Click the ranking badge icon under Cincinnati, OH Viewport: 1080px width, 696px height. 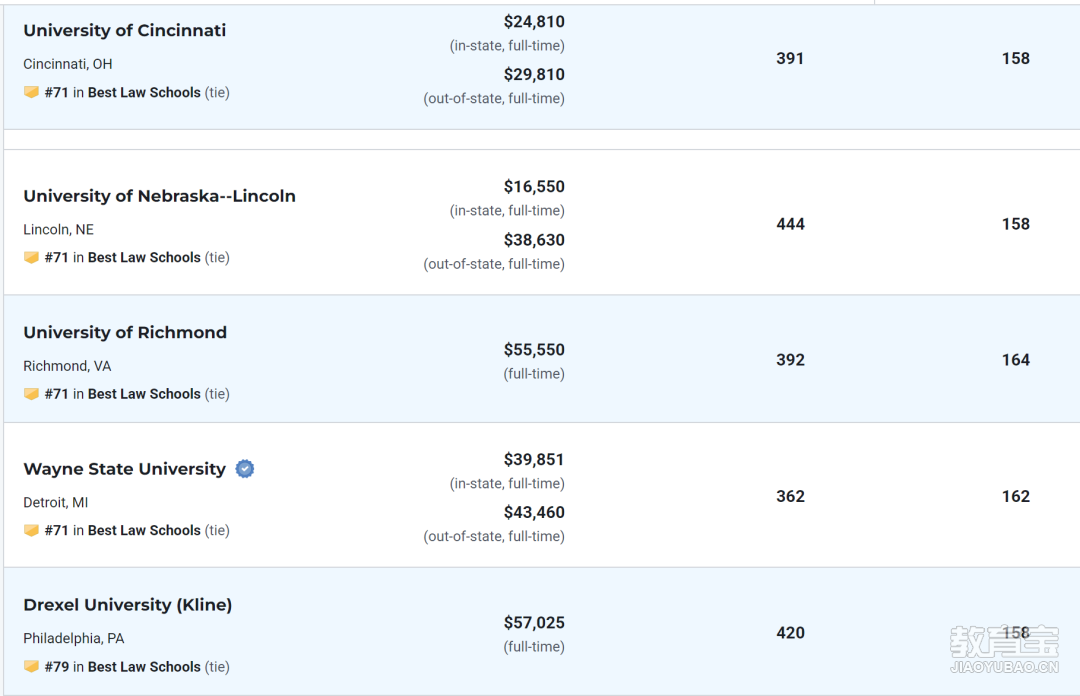(x=31, y=92)
